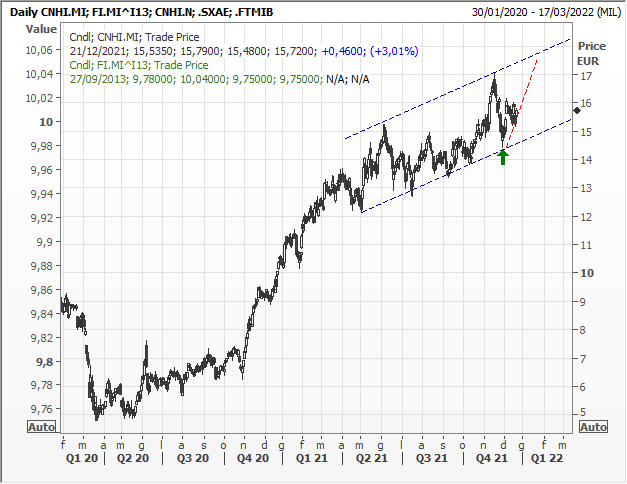Click the green up arrow marker
This screenshot has width=627, height=484.
coord(503,157)
